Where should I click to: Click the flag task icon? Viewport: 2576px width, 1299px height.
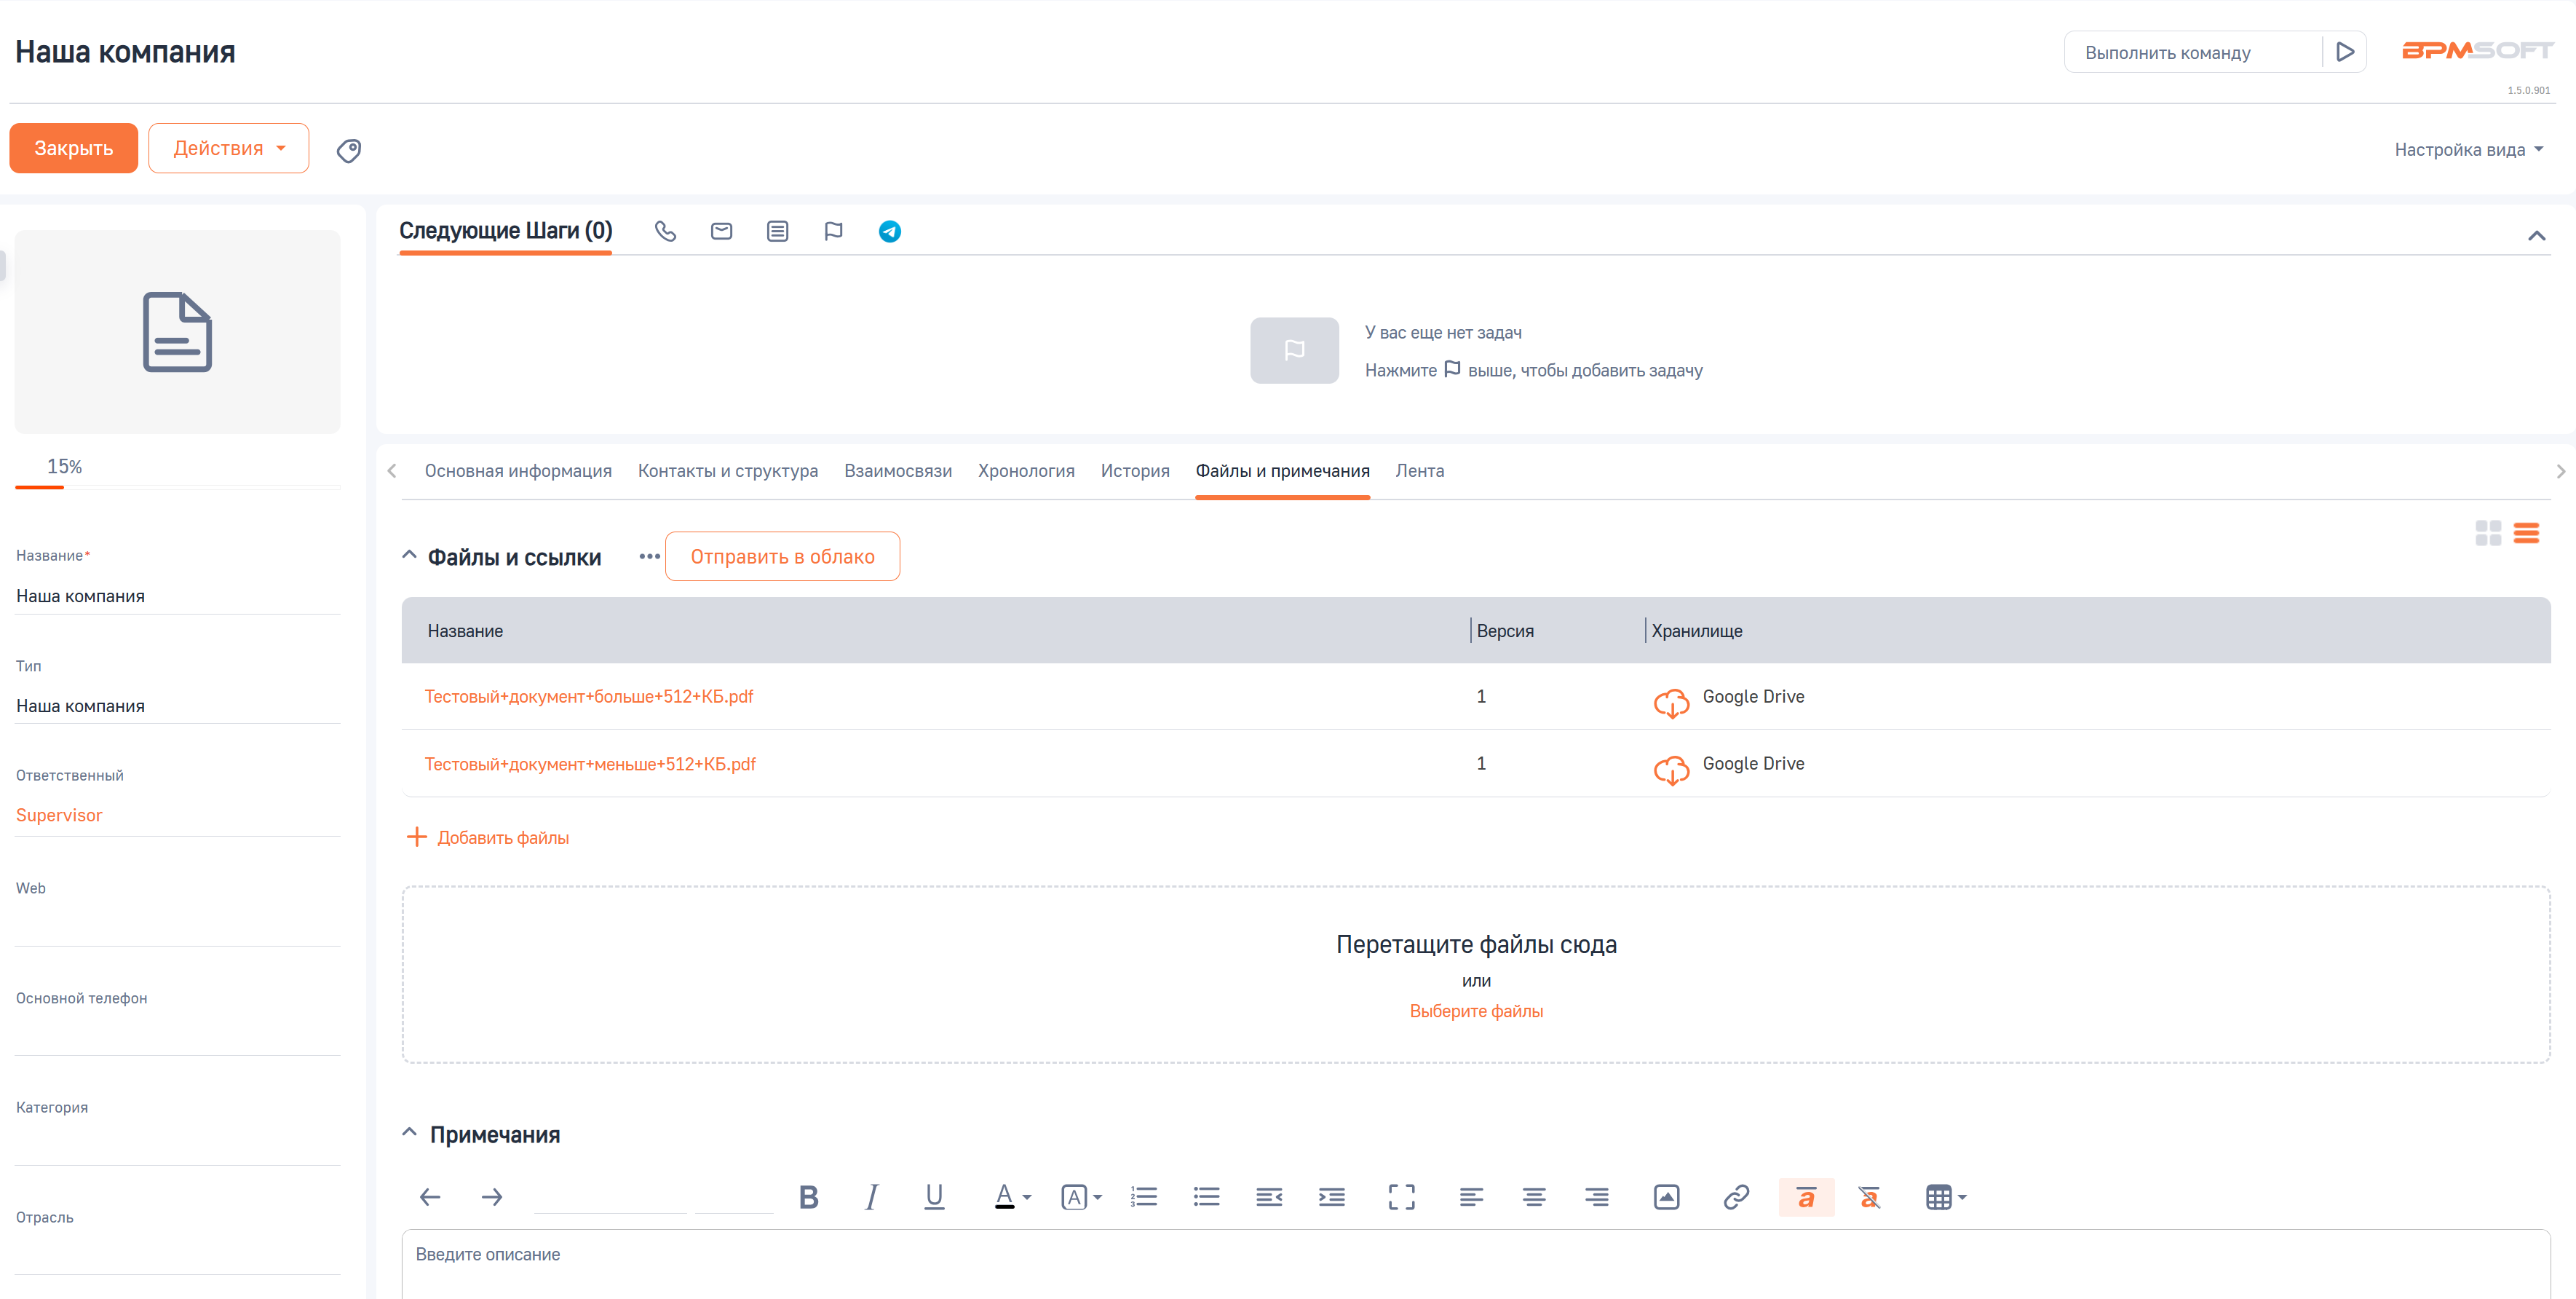pos(833,232)
